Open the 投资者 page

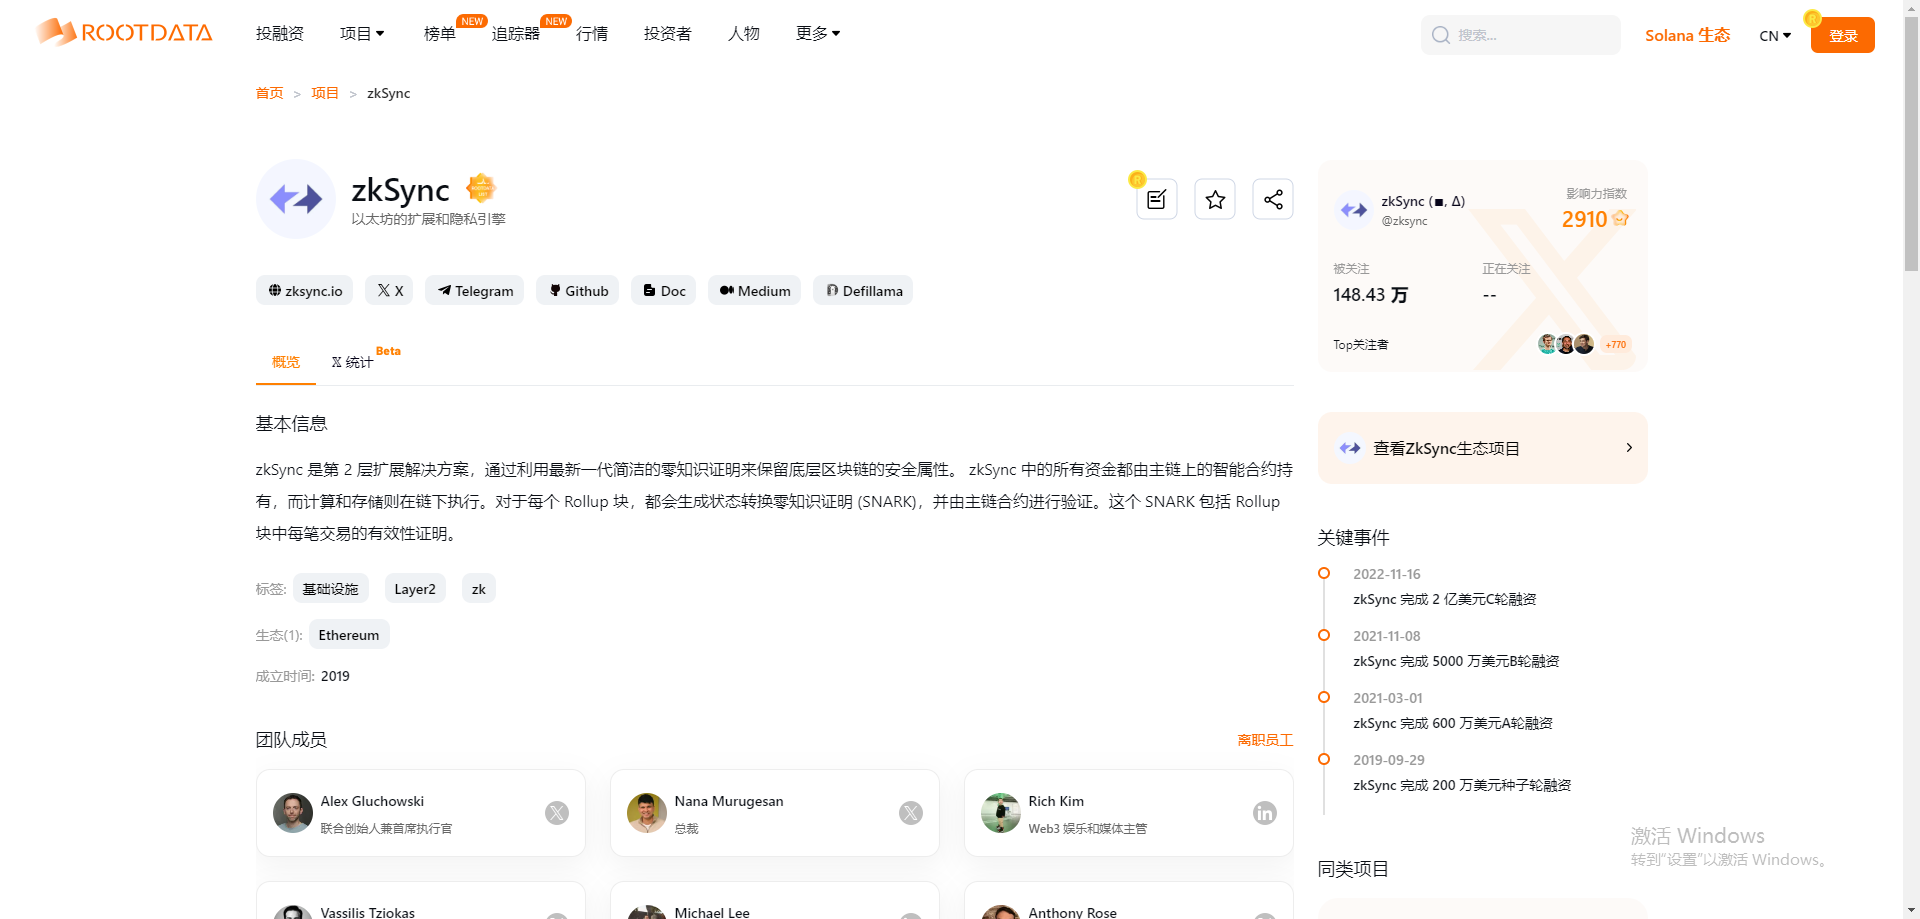[x=668, y=34]
